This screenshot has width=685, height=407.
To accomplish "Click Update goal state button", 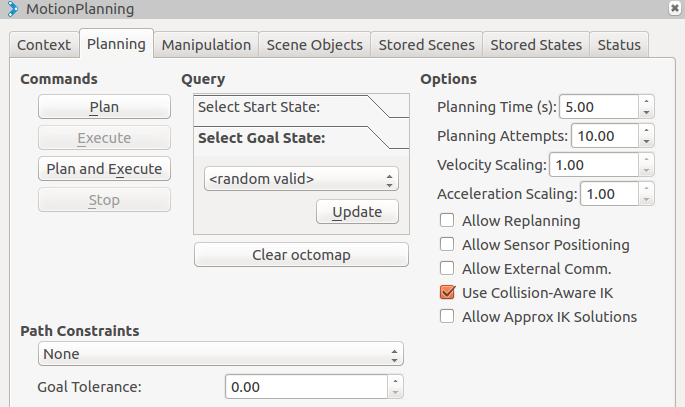I will pos(357,212).
